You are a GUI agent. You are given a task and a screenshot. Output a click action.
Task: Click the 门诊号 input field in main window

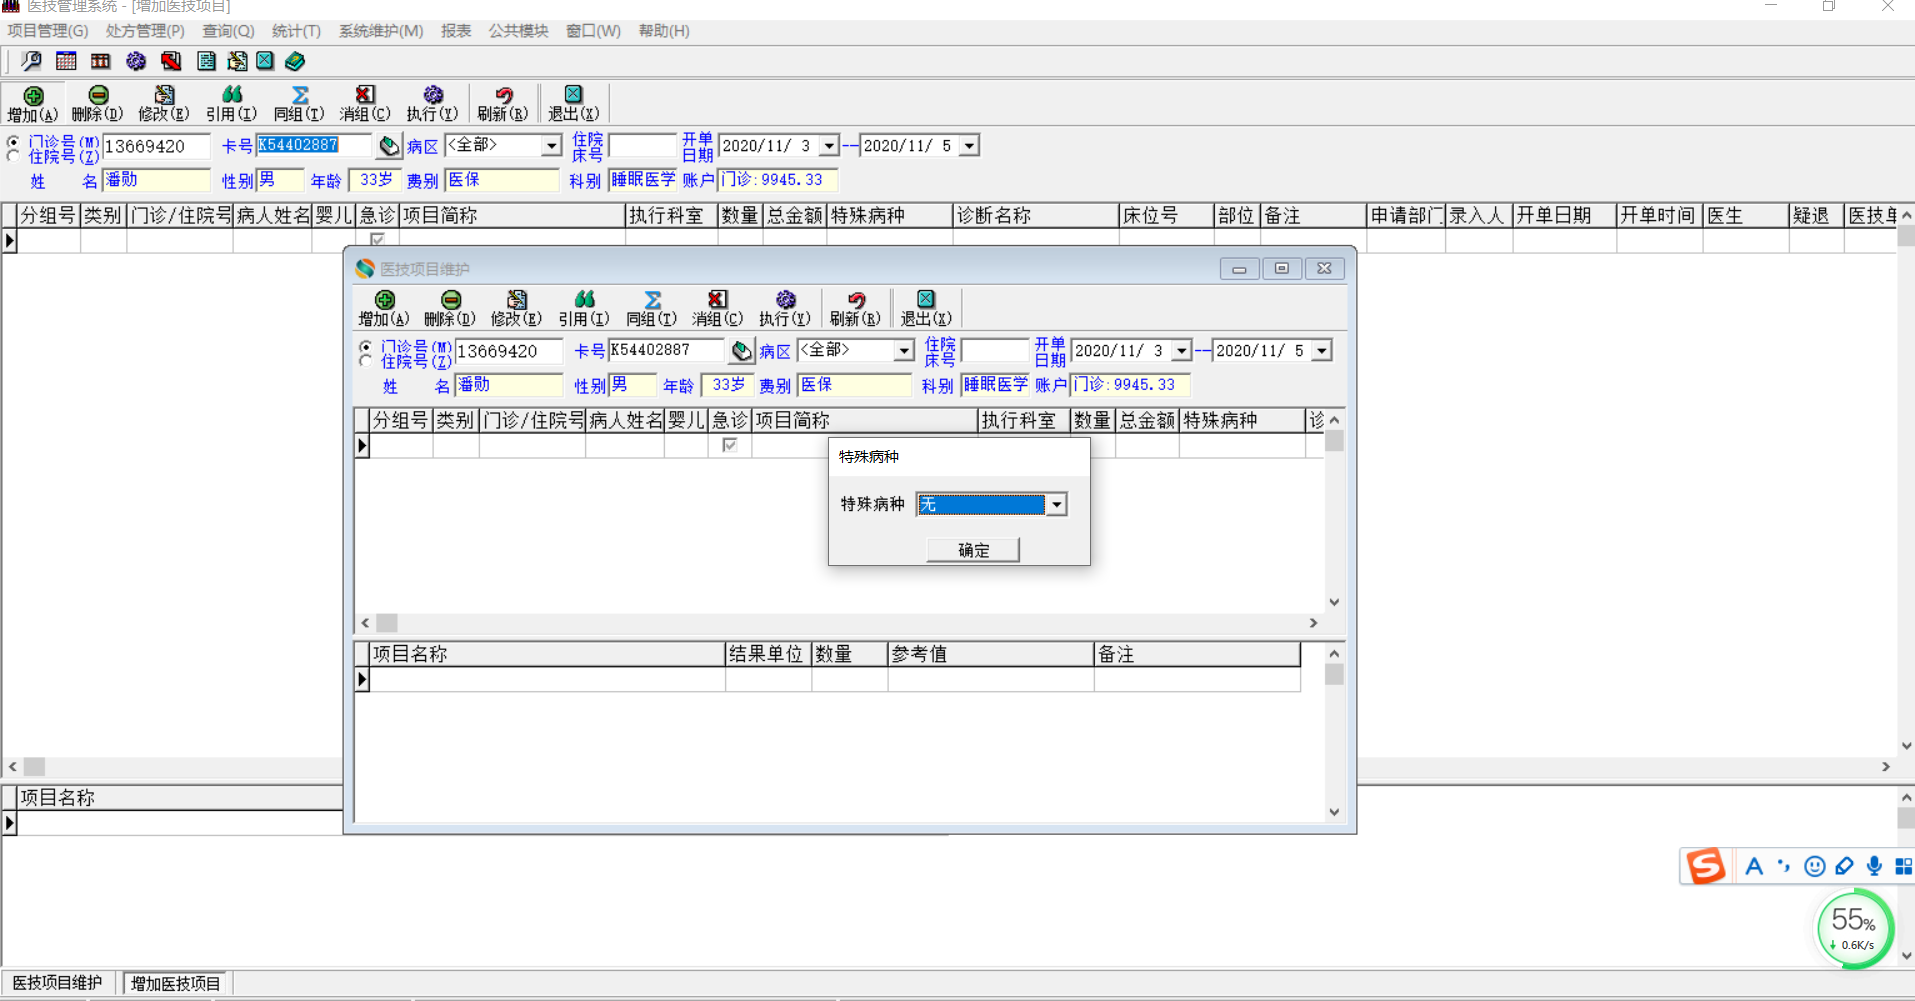[156, 146]
